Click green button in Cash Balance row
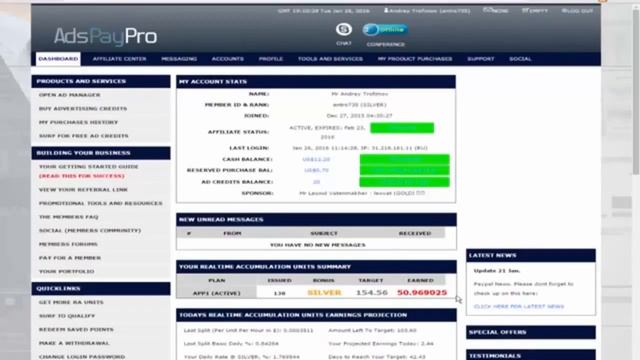The image size is (640, 360). [x=404, y=159]
